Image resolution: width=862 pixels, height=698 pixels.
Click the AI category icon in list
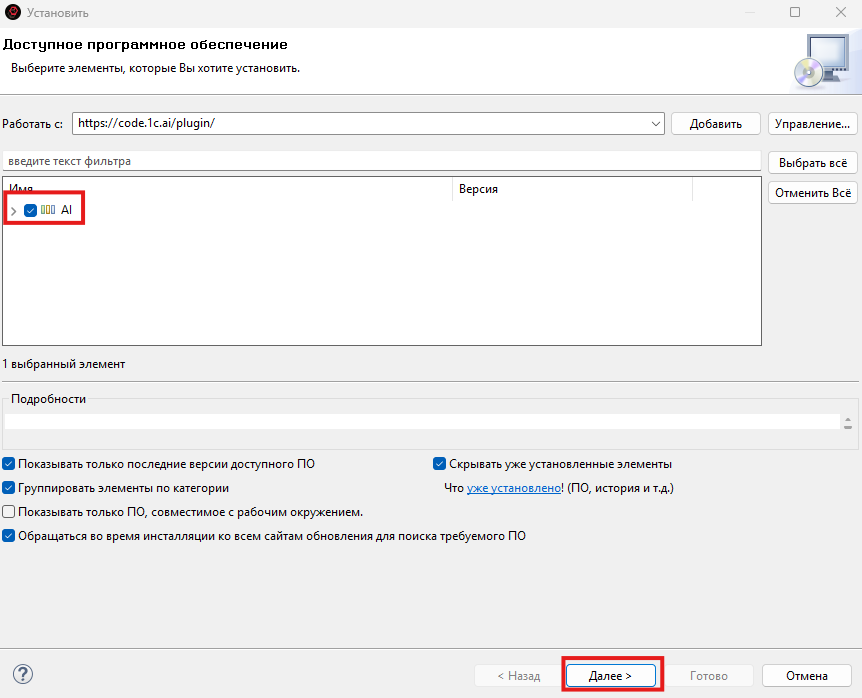[48, 209]
